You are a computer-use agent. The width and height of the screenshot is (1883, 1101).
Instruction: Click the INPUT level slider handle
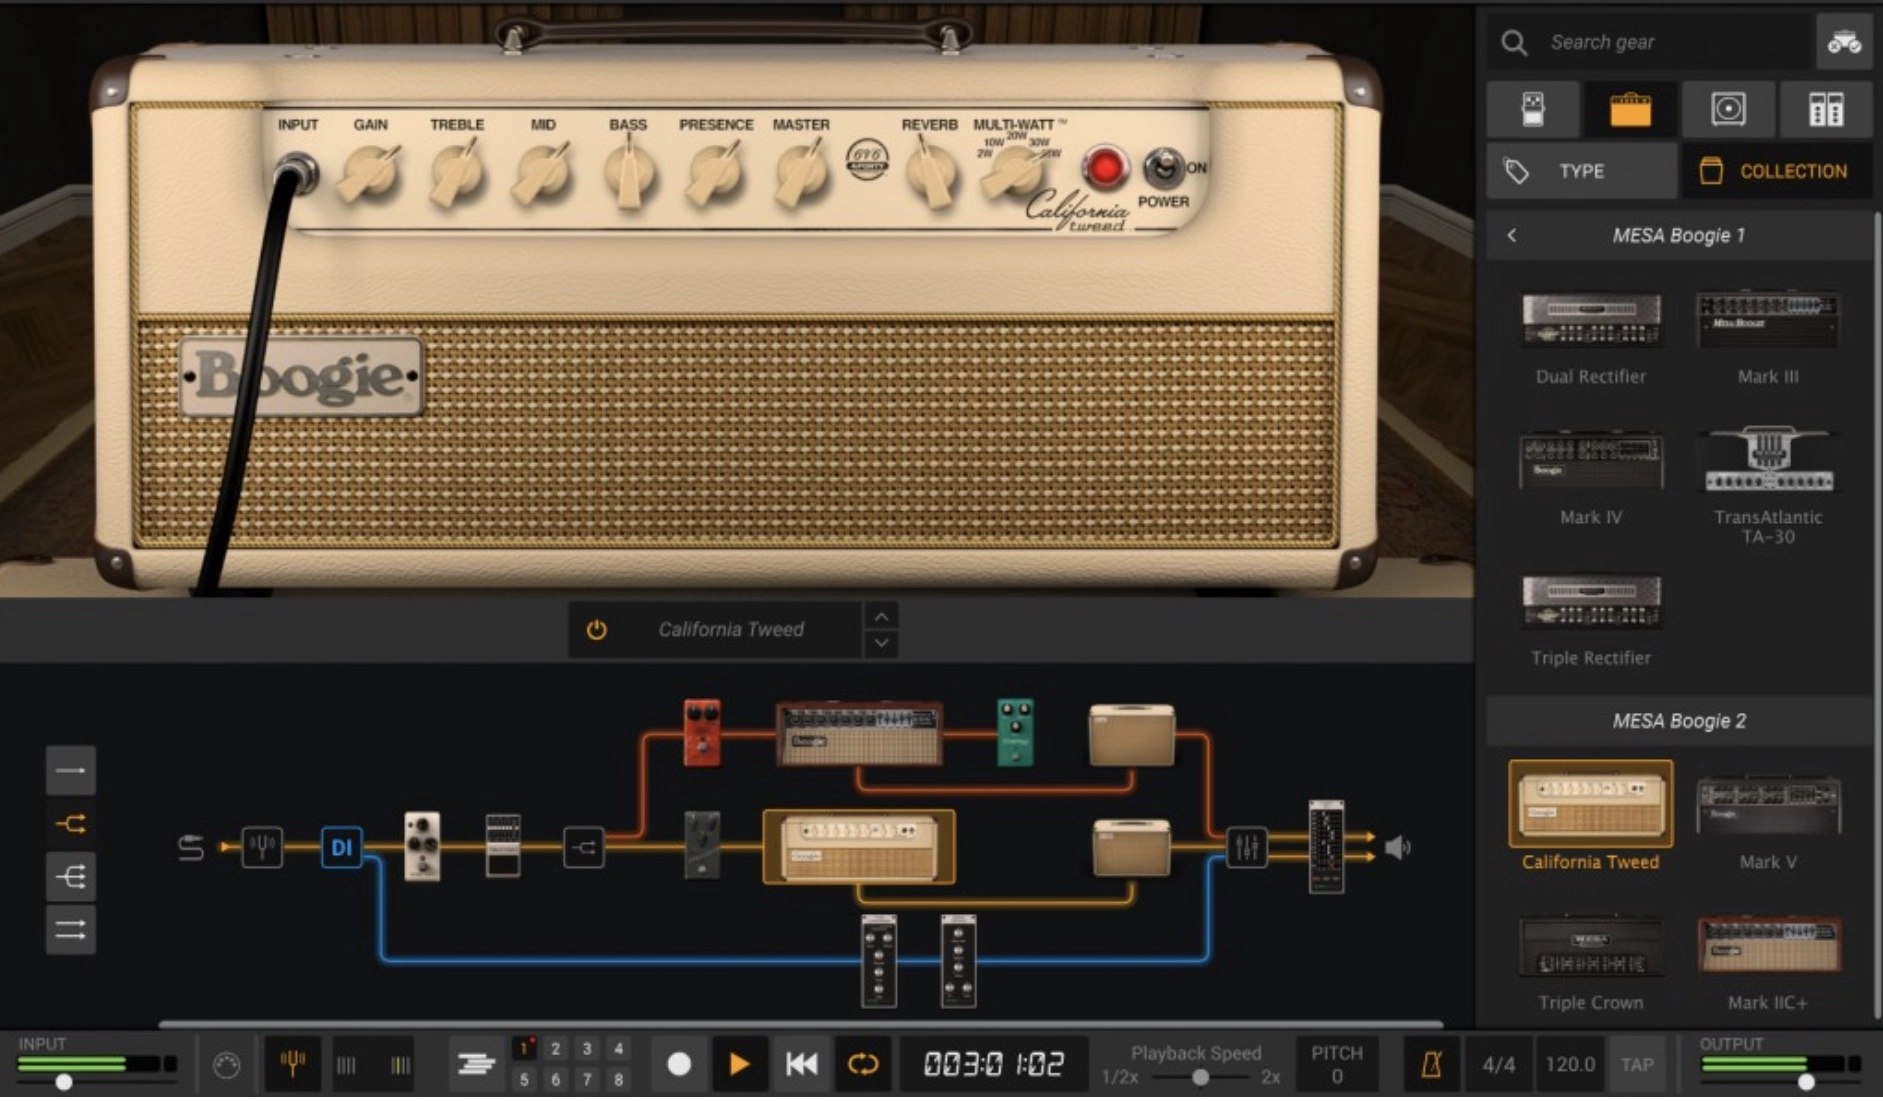click(x=64, y=1082)
